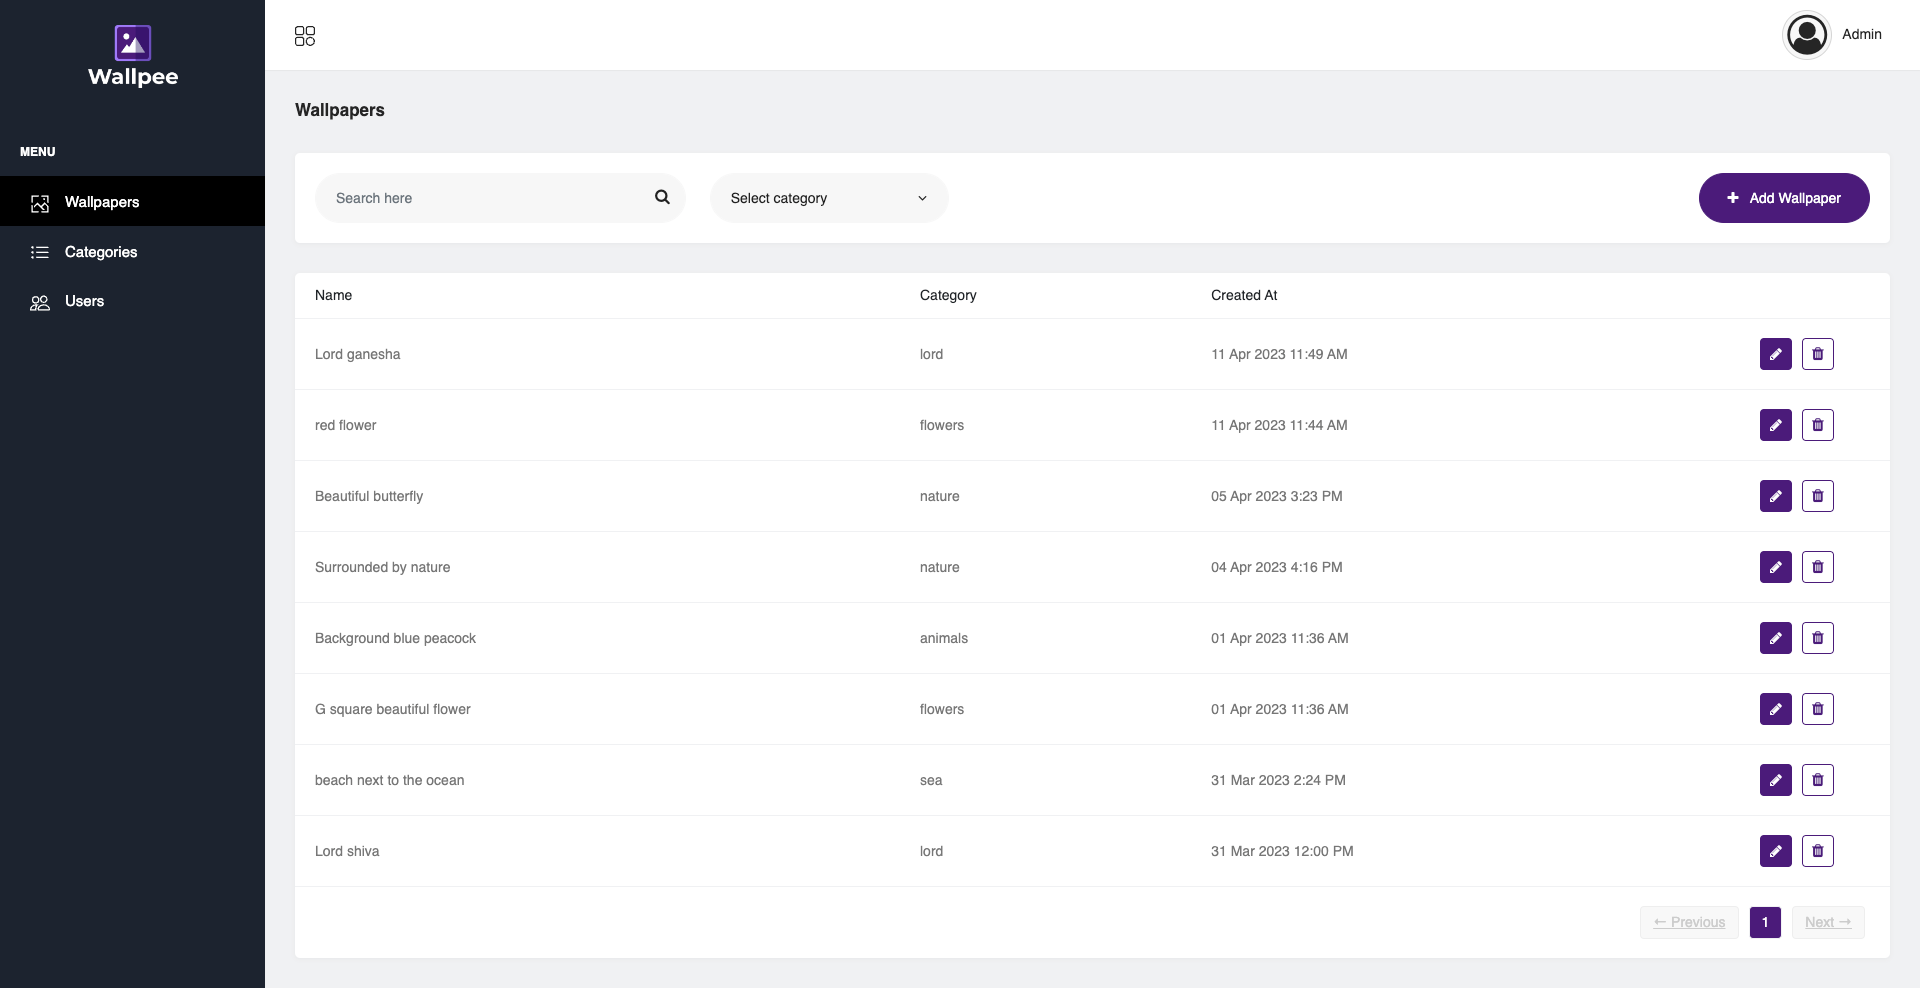Open Wallpapers in the sidebar menu
Viewport: 1920px width, 988px height.
coord(102,202)
